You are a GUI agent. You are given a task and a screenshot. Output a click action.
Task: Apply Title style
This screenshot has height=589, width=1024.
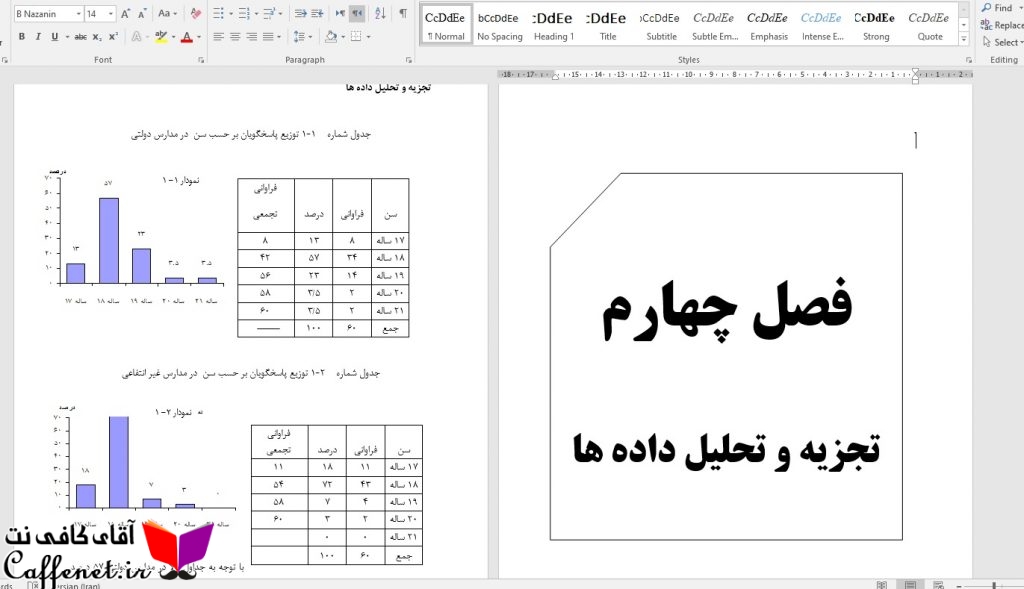coord(607,25)
